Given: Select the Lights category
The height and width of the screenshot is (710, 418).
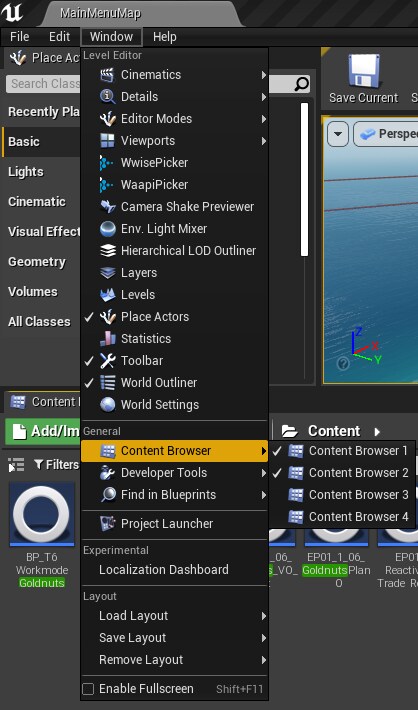Looking at the screenshot, I should click(x=26, y=172).
